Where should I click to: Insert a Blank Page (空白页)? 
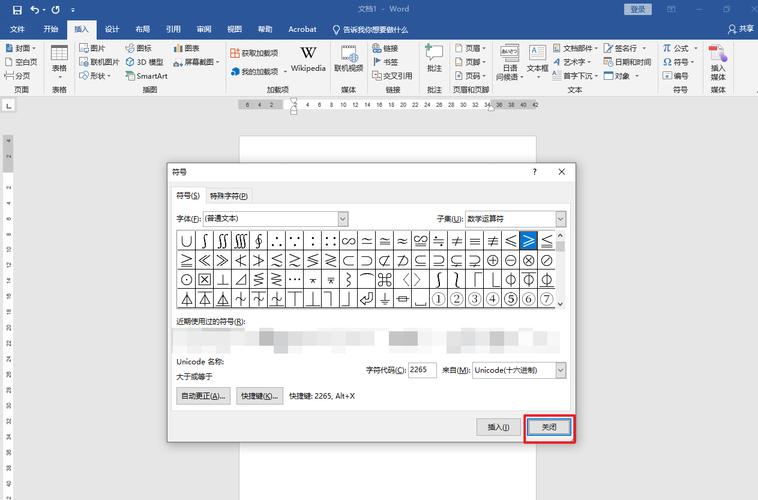[x=21, y=62]
